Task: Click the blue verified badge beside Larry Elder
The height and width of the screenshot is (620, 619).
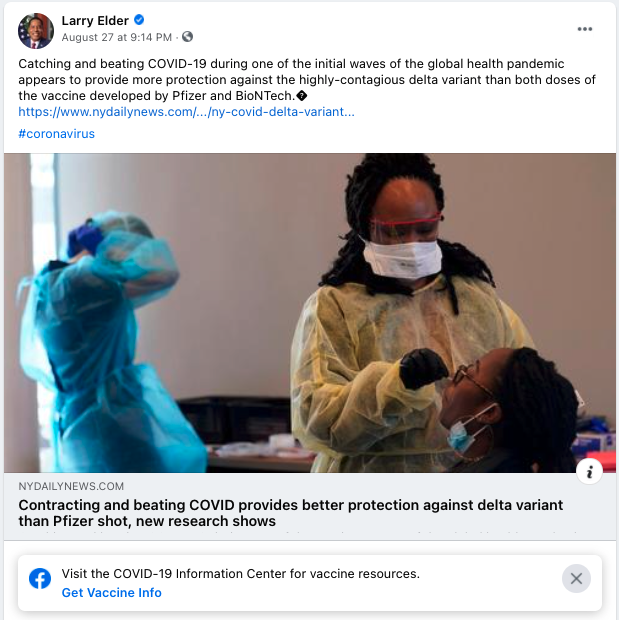Action: pyautogui.click(x=139, y=19)
